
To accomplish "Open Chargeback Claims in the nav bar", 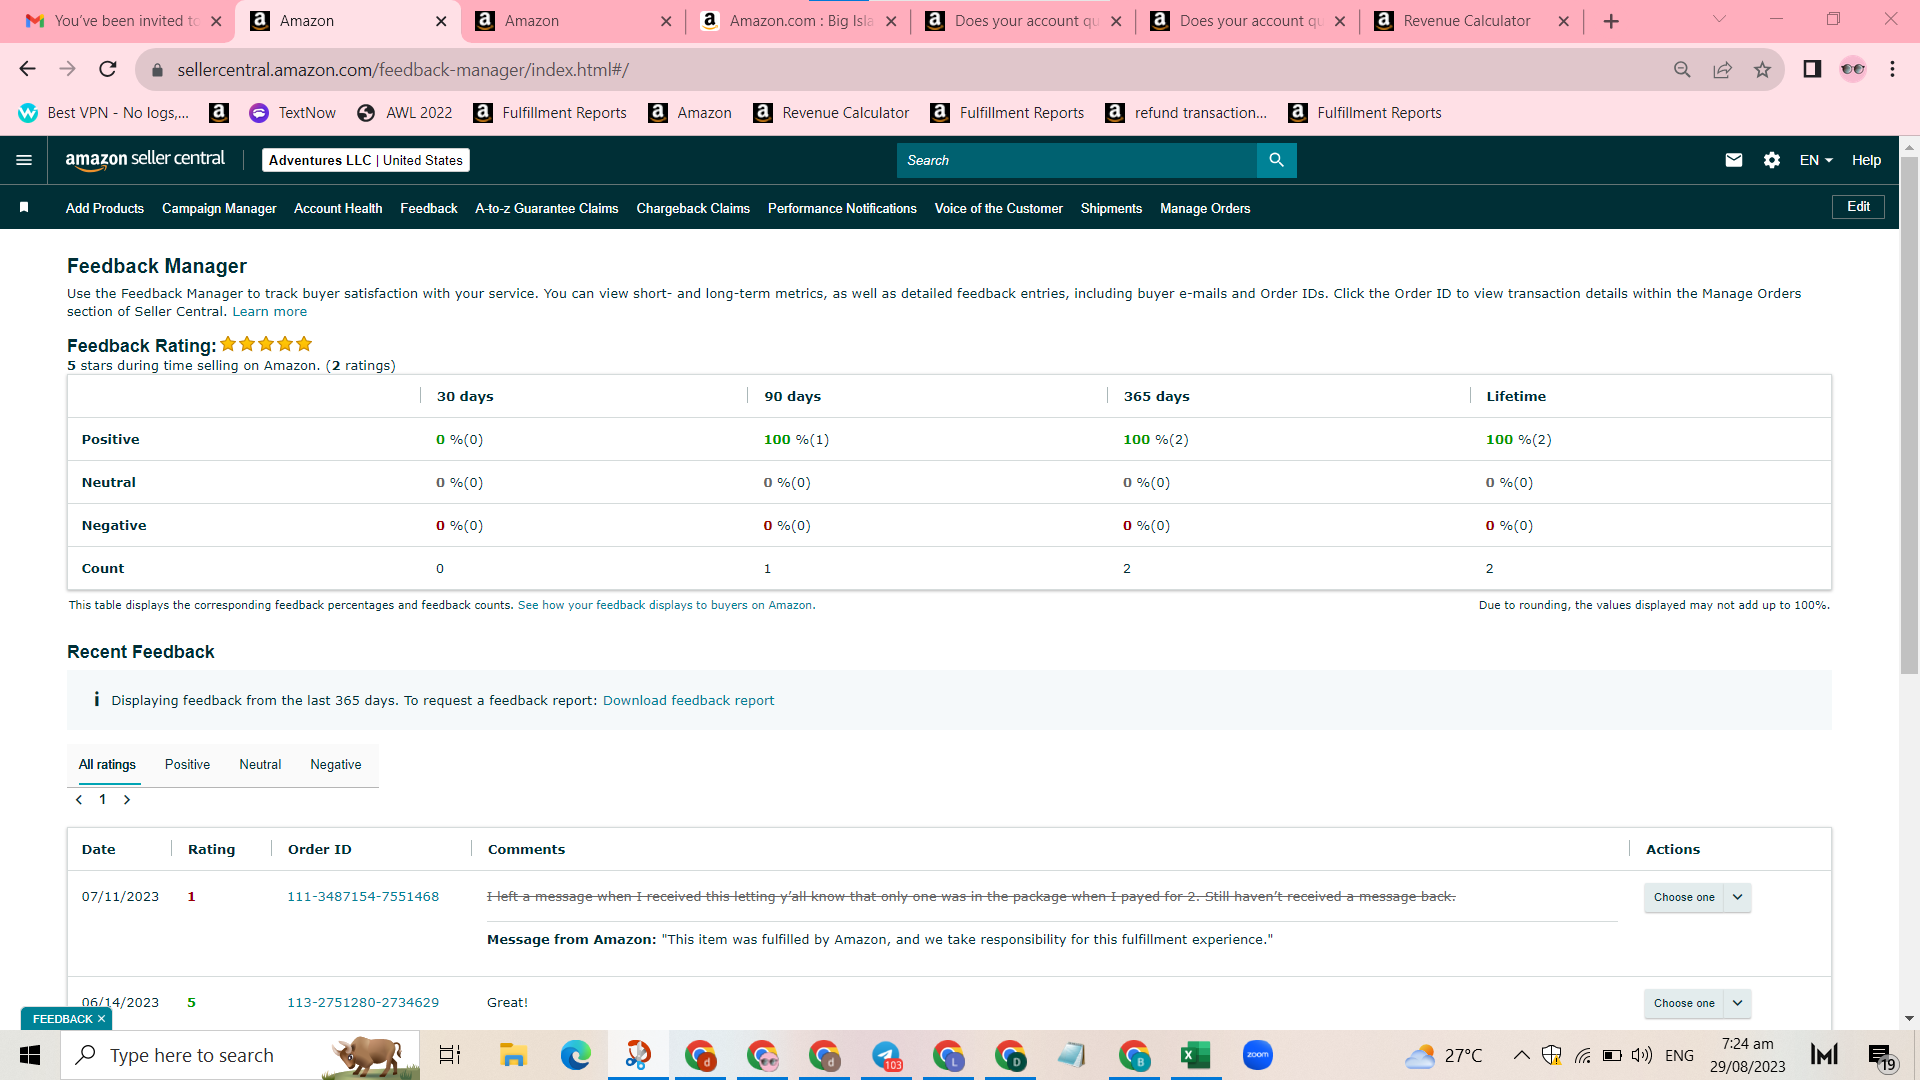I will tap(693, 208).
